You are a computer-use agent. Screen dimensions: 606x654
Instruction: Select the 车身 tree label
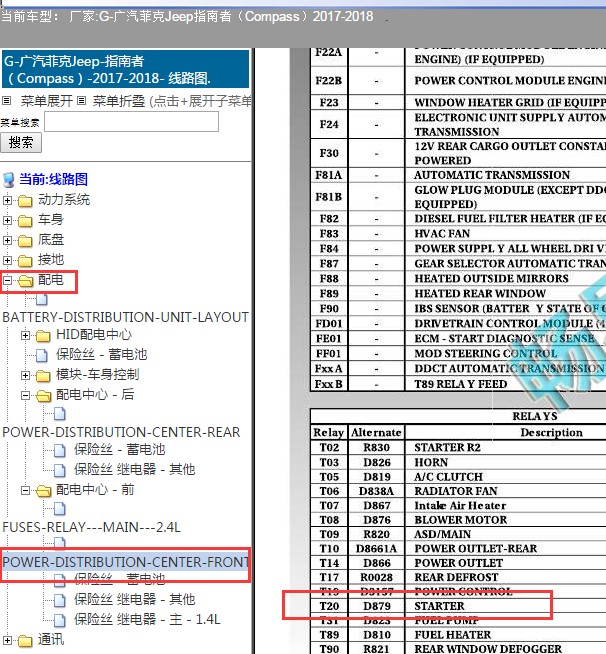(51, 219)
